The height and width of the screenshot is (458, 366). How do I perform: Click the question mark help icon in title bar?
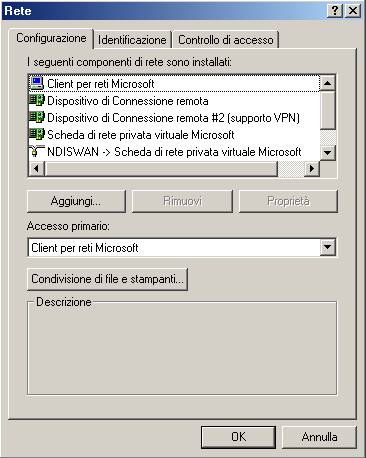tap(335, 11)
